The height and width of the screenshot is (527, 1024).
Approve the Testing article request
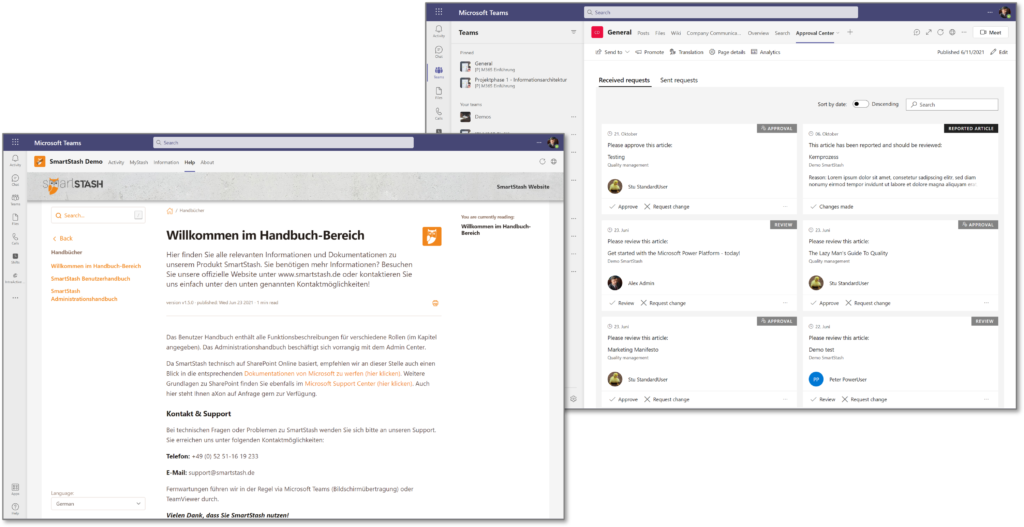point(623,206)
